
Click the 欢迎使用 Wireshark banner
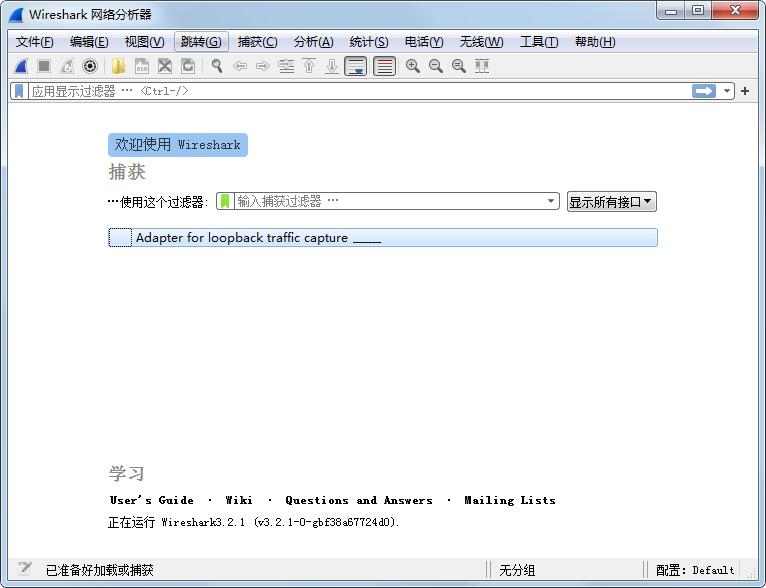point(178,145)
